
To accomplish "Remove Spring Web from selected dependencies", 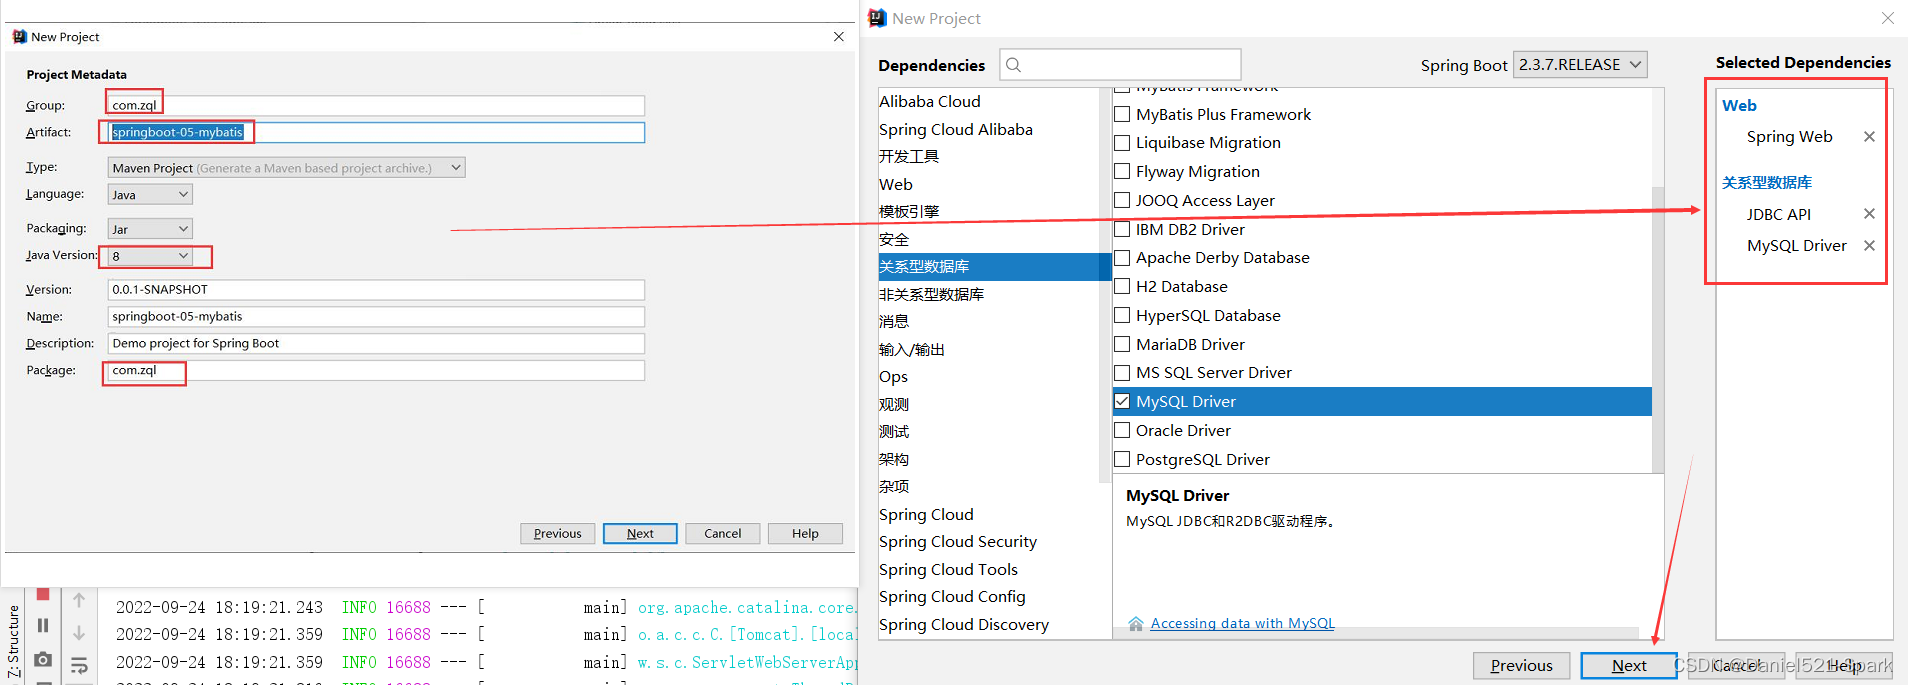I will pos(1869,136).
